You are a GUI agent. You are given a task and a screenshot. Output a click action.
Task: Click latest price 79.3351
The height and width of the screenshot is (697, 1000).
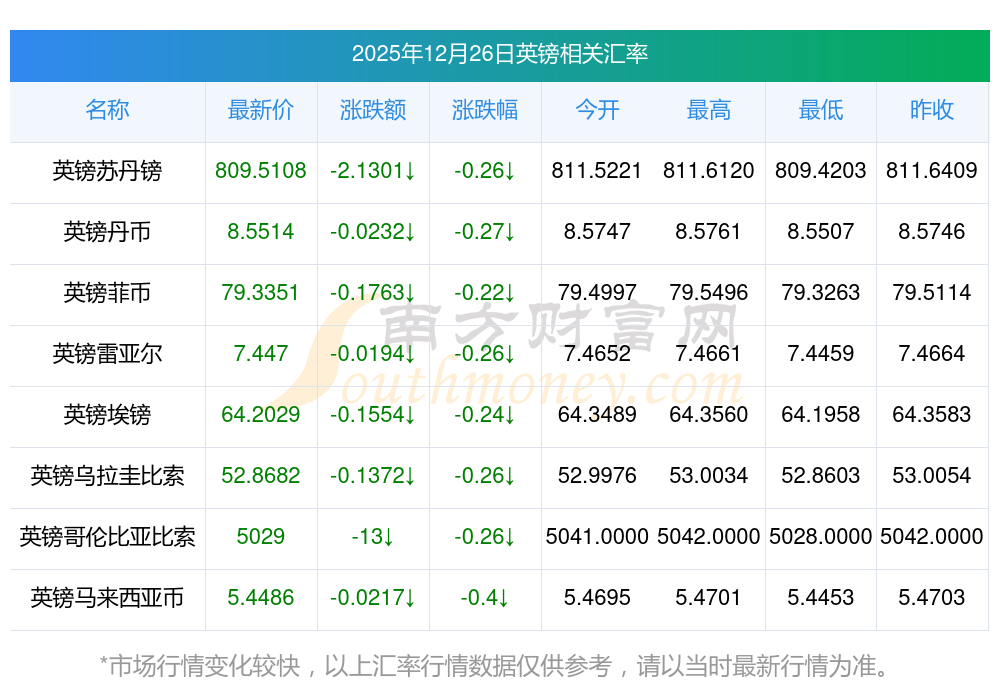pyautogui.click(x=261, y=292)
